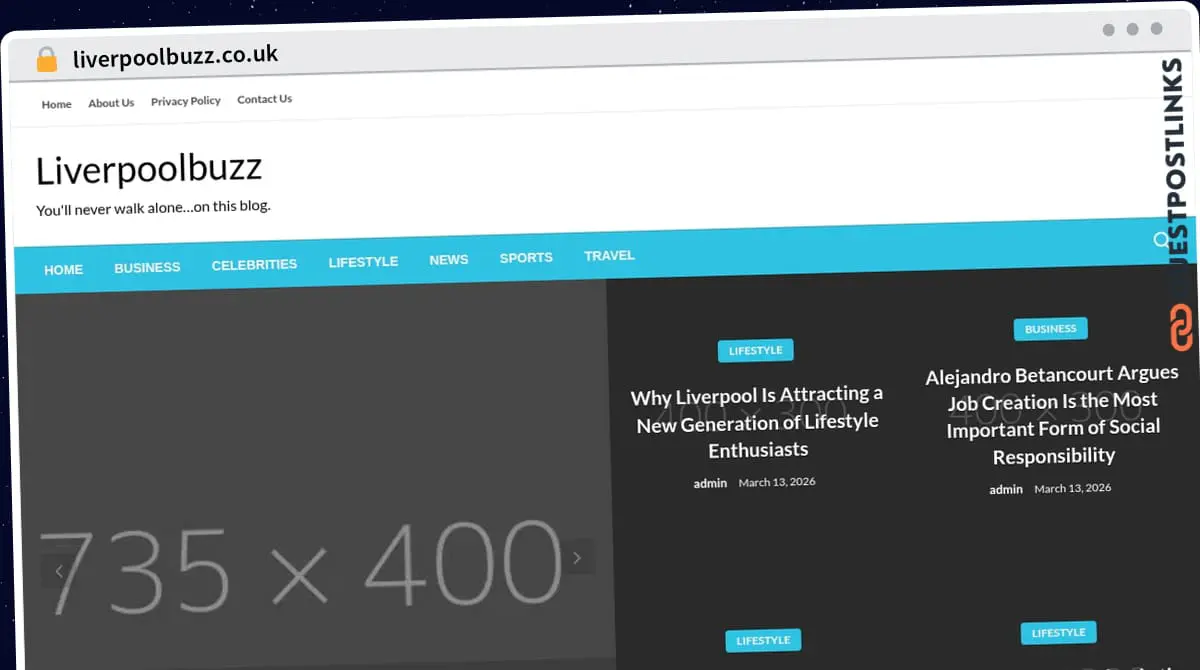Go to previous slide arrow
This screenshot has width=1200, height=670.
point(59,571)
